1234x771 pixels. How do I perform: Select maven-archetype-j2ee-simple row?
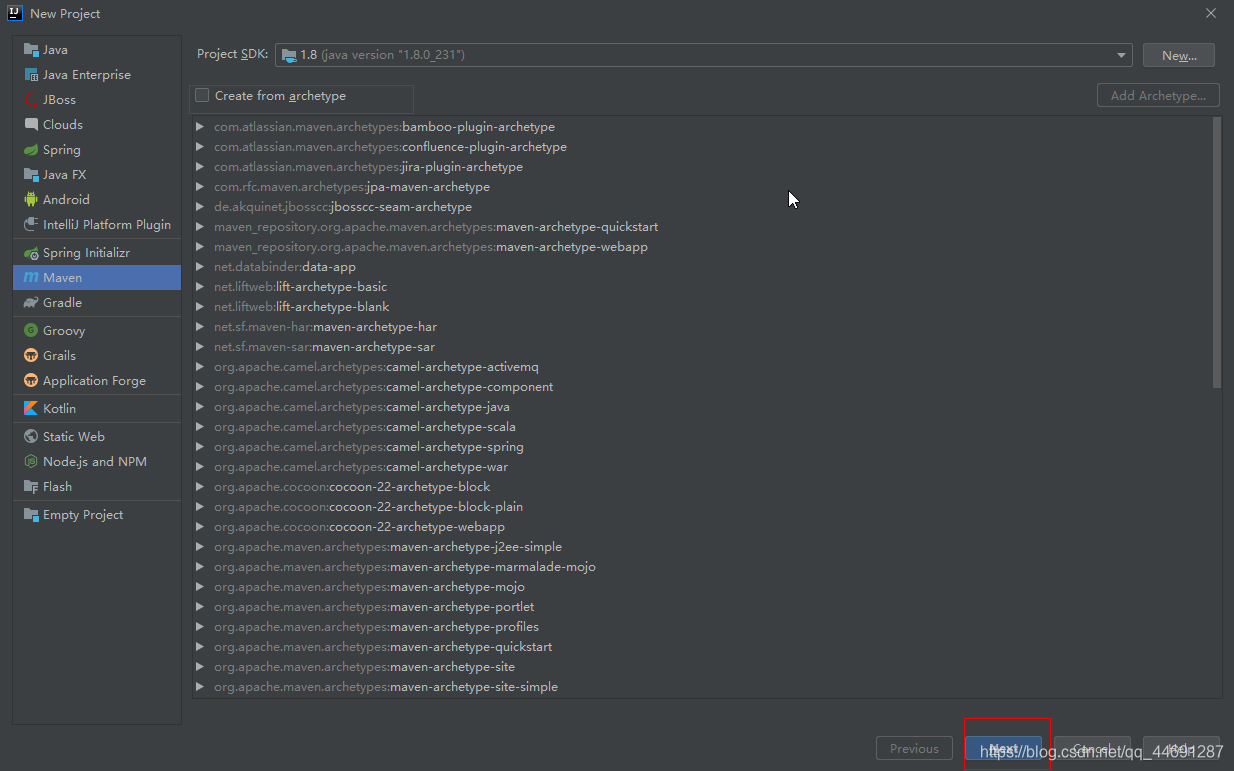coord(702,547)
